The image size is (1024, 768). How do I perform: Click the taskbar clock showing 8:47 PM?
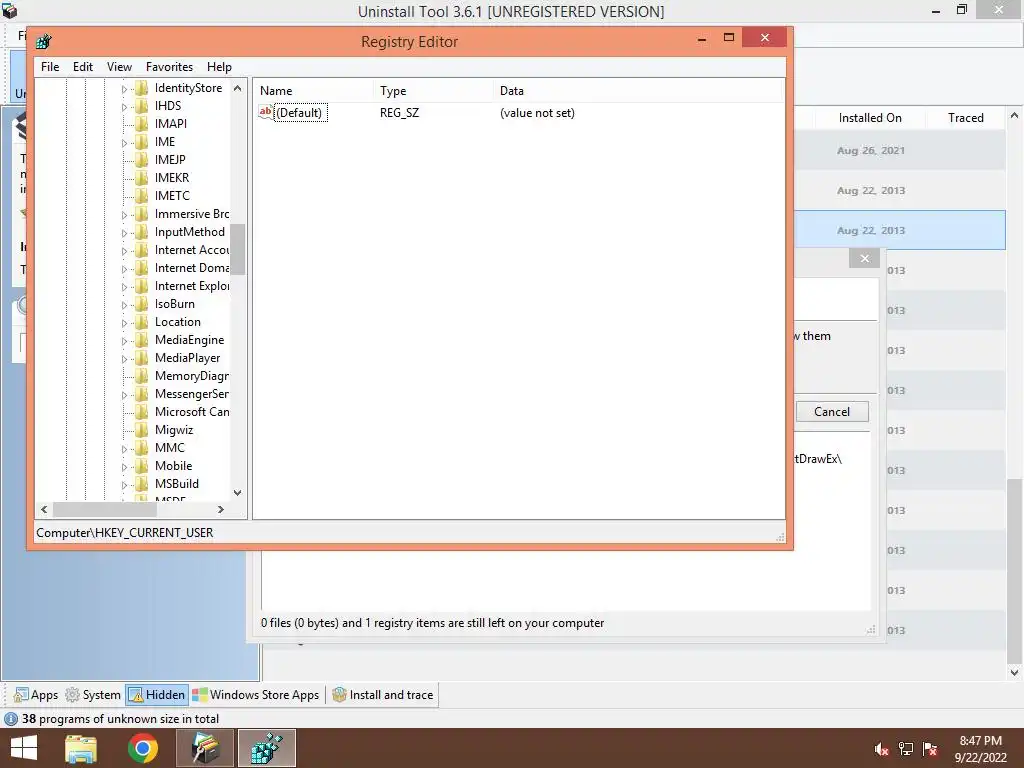(x=980, y=749)
